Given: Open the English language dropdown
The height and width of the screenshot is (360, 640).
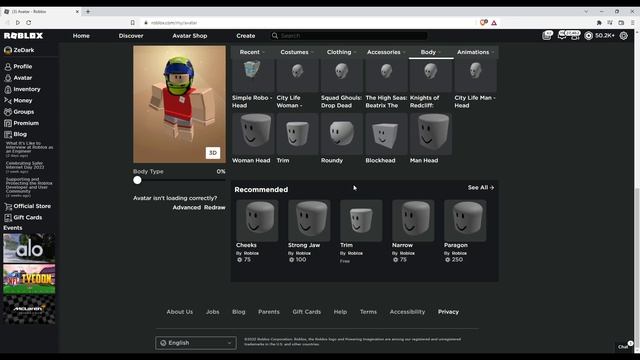Looking at the screenshot, I should [x=196, y=343].
